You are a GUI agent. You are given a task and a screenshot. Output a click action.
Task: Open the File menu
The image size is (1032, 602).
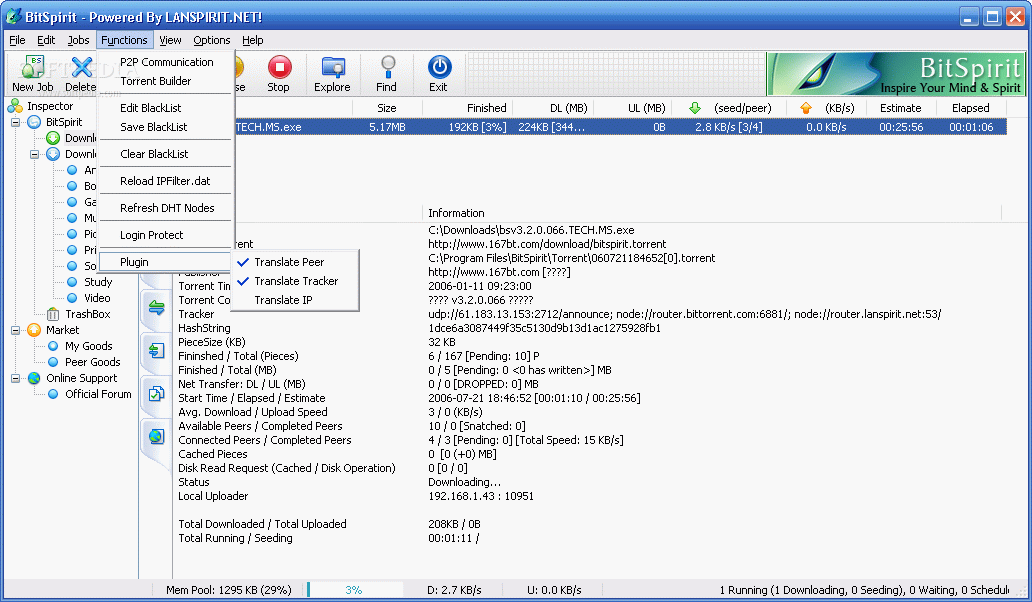point(17,40)
